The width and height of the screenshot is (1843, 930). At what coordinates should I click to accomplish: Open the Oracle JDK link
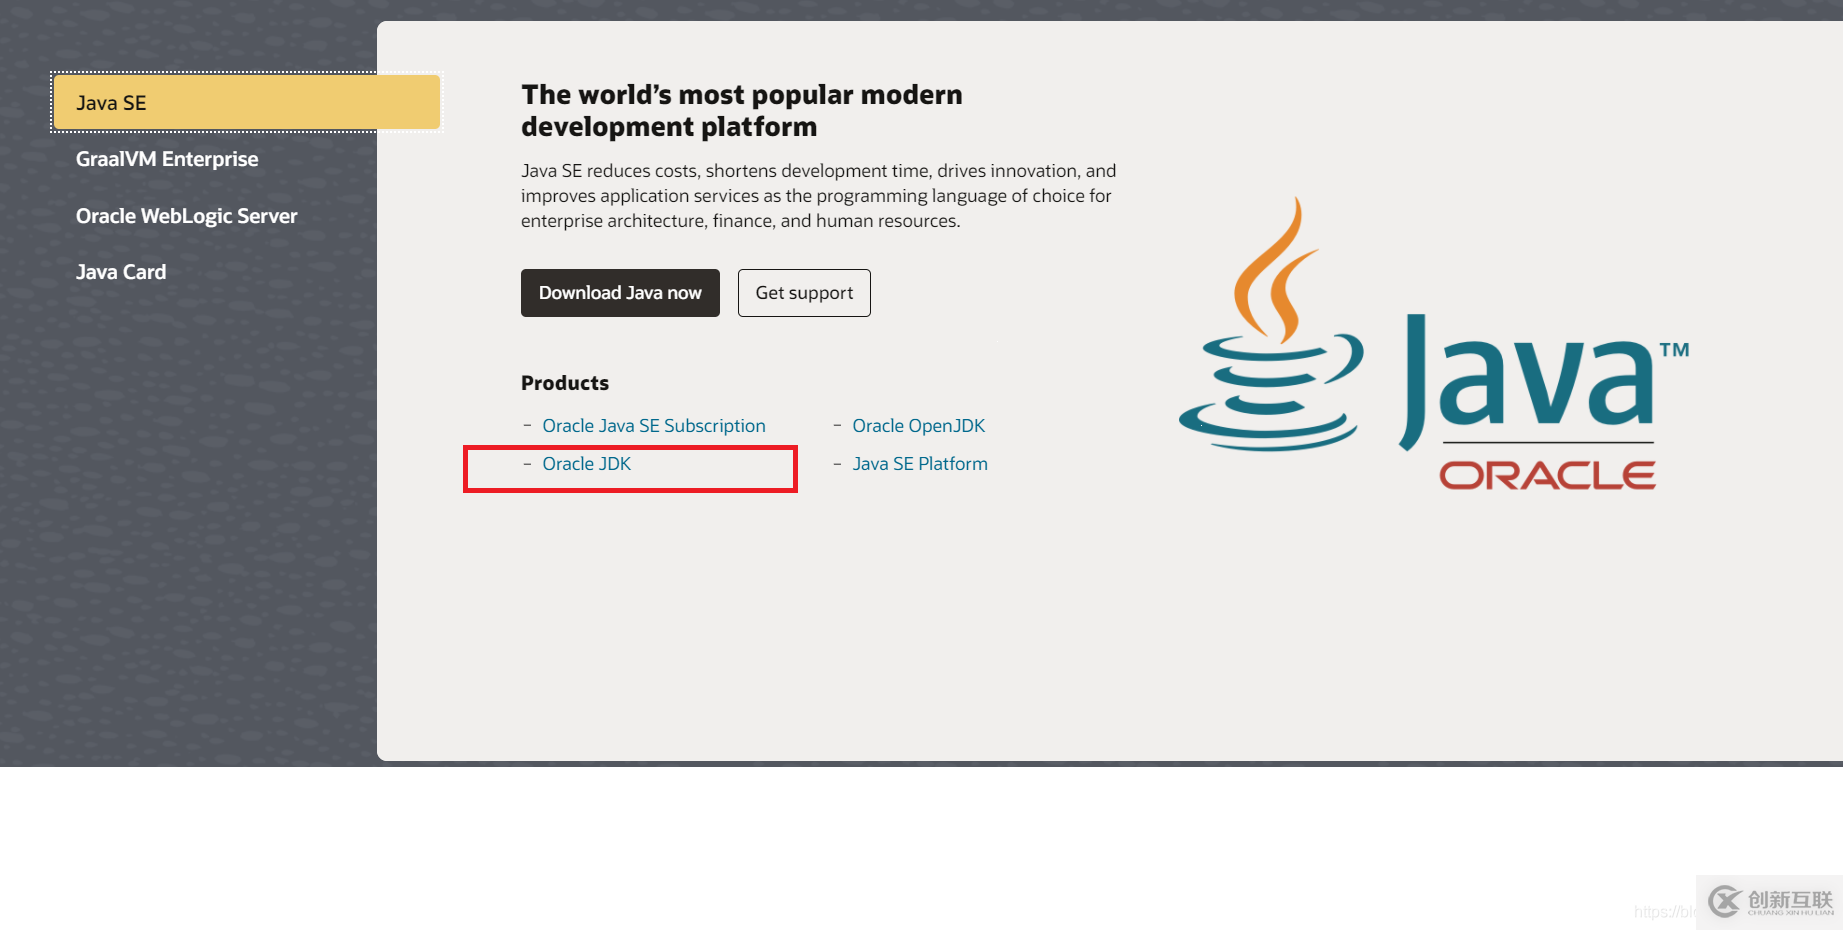coord(587,464)
